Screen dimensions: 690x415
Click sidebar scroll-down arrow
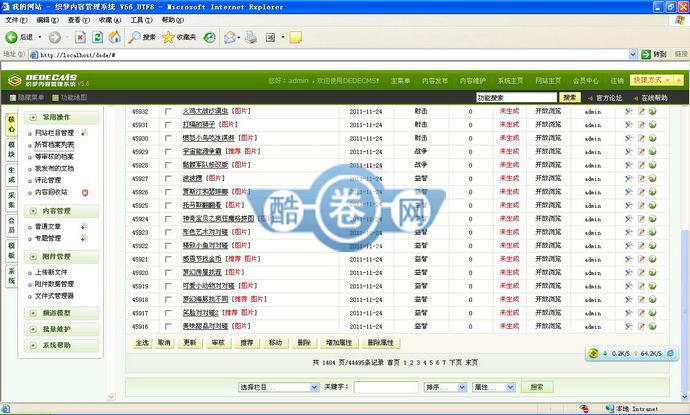click(111, 397)
